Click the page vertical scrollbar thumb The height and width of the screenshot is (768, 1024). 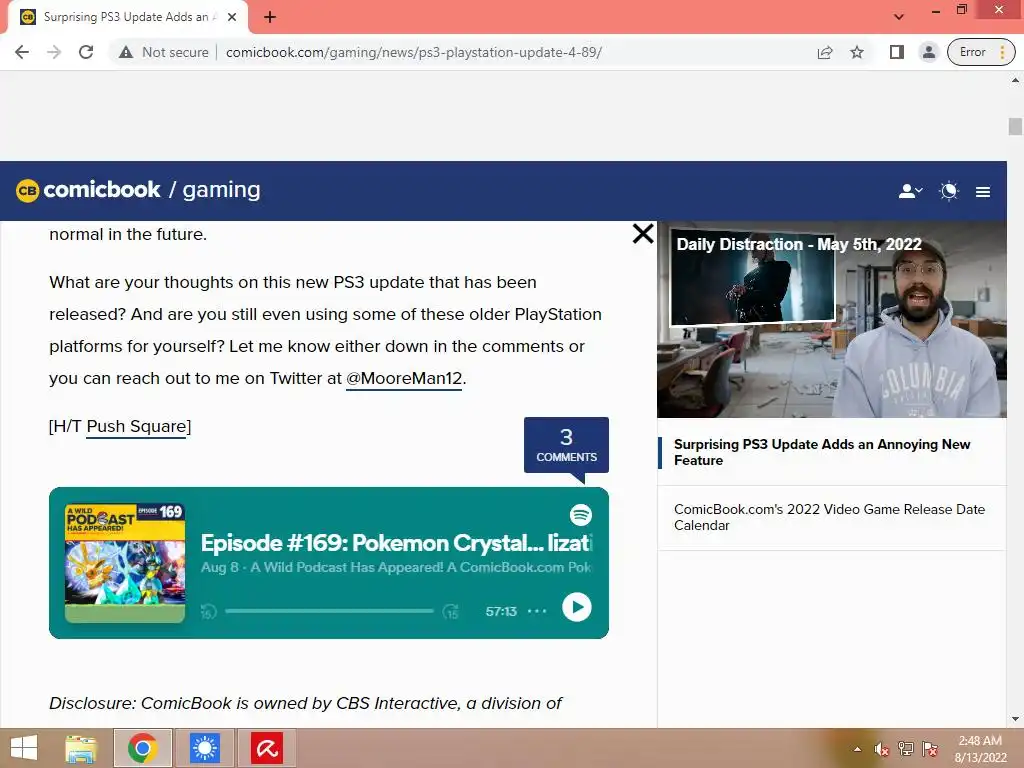click(x=1015, y=126)
